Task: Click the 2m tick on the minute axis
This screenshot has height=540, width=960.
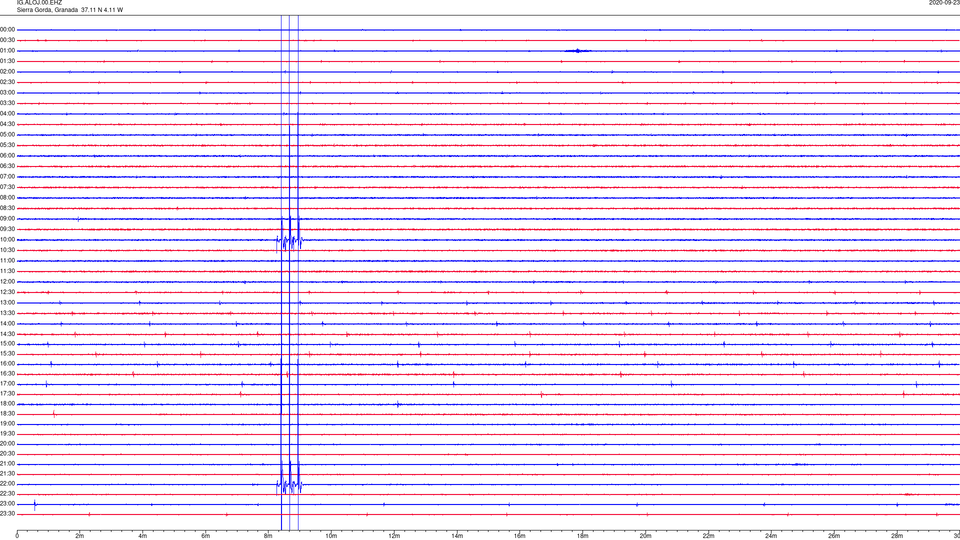Action: click(x=80, y=536)
